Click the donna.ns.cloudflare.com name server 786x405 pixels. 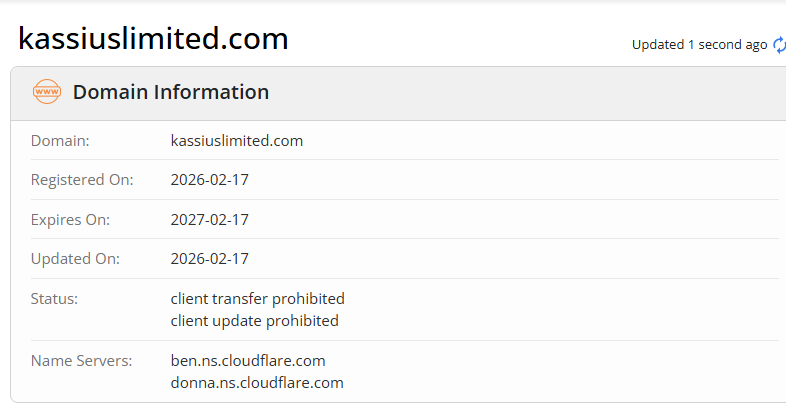257,383
